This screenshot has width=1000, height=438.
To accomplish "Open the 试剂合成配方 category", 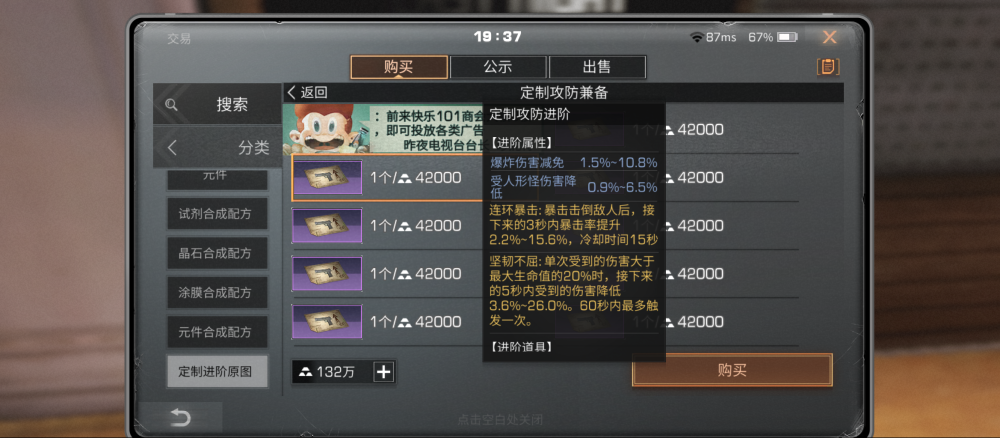I will click(x=217, y=214).
